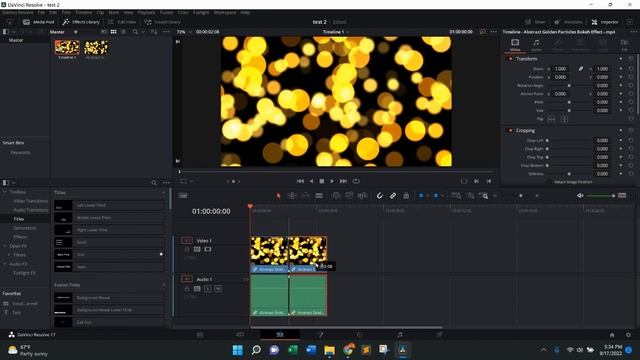Switch to the Audio inspector tab
This screenshot has height=360, width=640.
(x=536, y=45)
